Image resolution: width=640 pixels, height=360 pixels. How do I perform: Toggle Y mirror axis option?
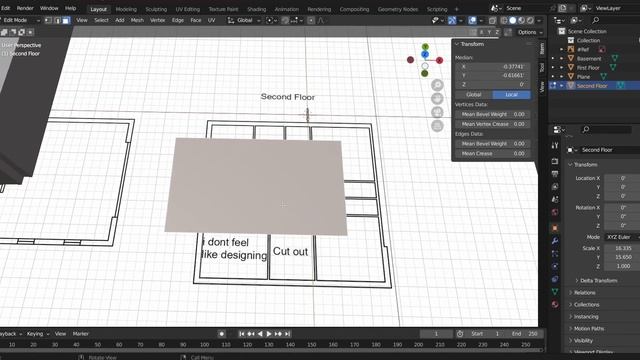489,32
